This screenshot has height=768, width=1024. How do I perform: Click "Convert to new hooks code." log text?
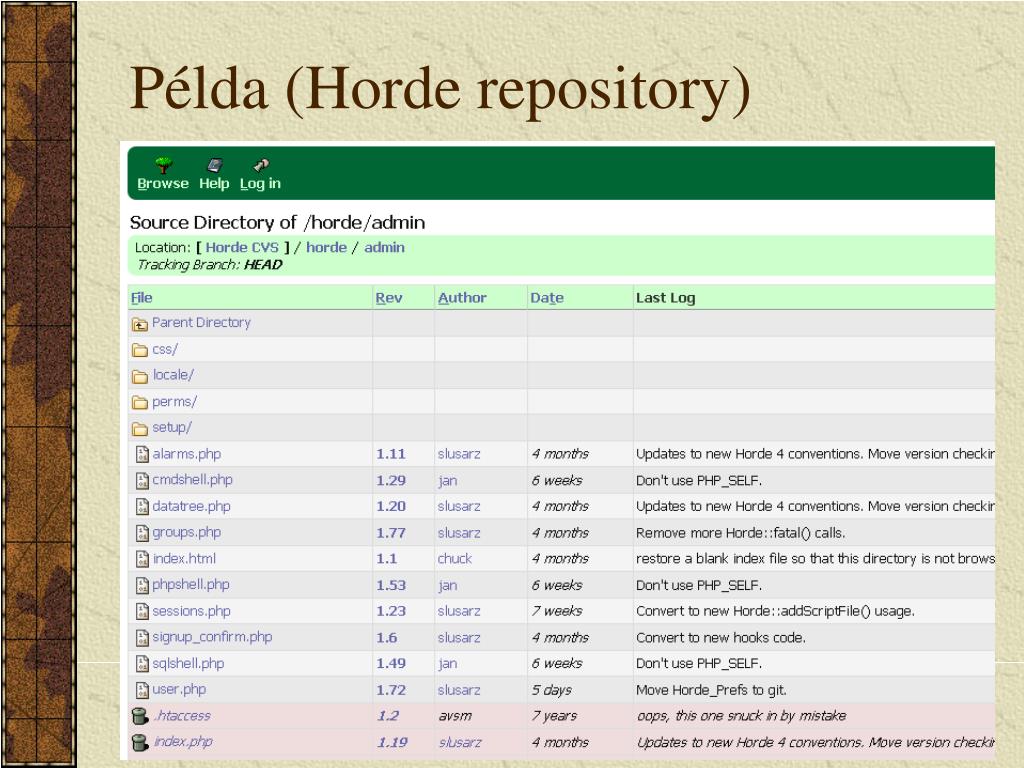(x=721, y=637)
